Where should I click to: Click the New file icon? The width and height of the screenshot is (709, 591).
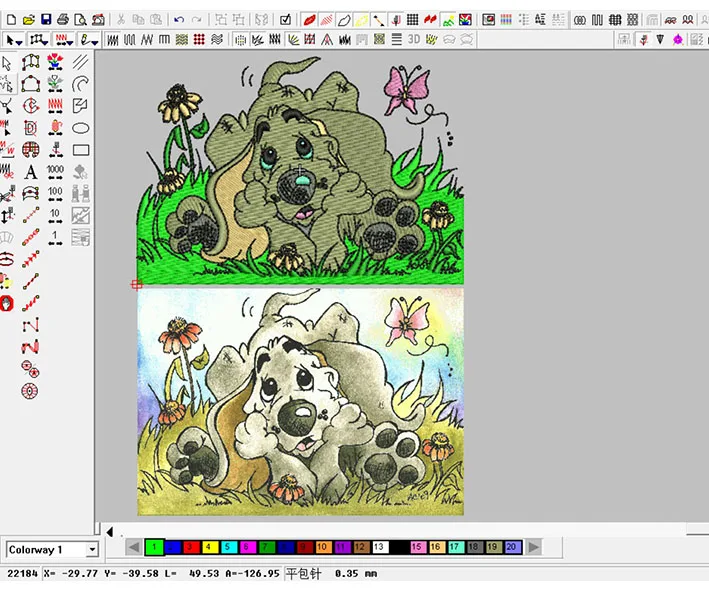pos(10,19)
